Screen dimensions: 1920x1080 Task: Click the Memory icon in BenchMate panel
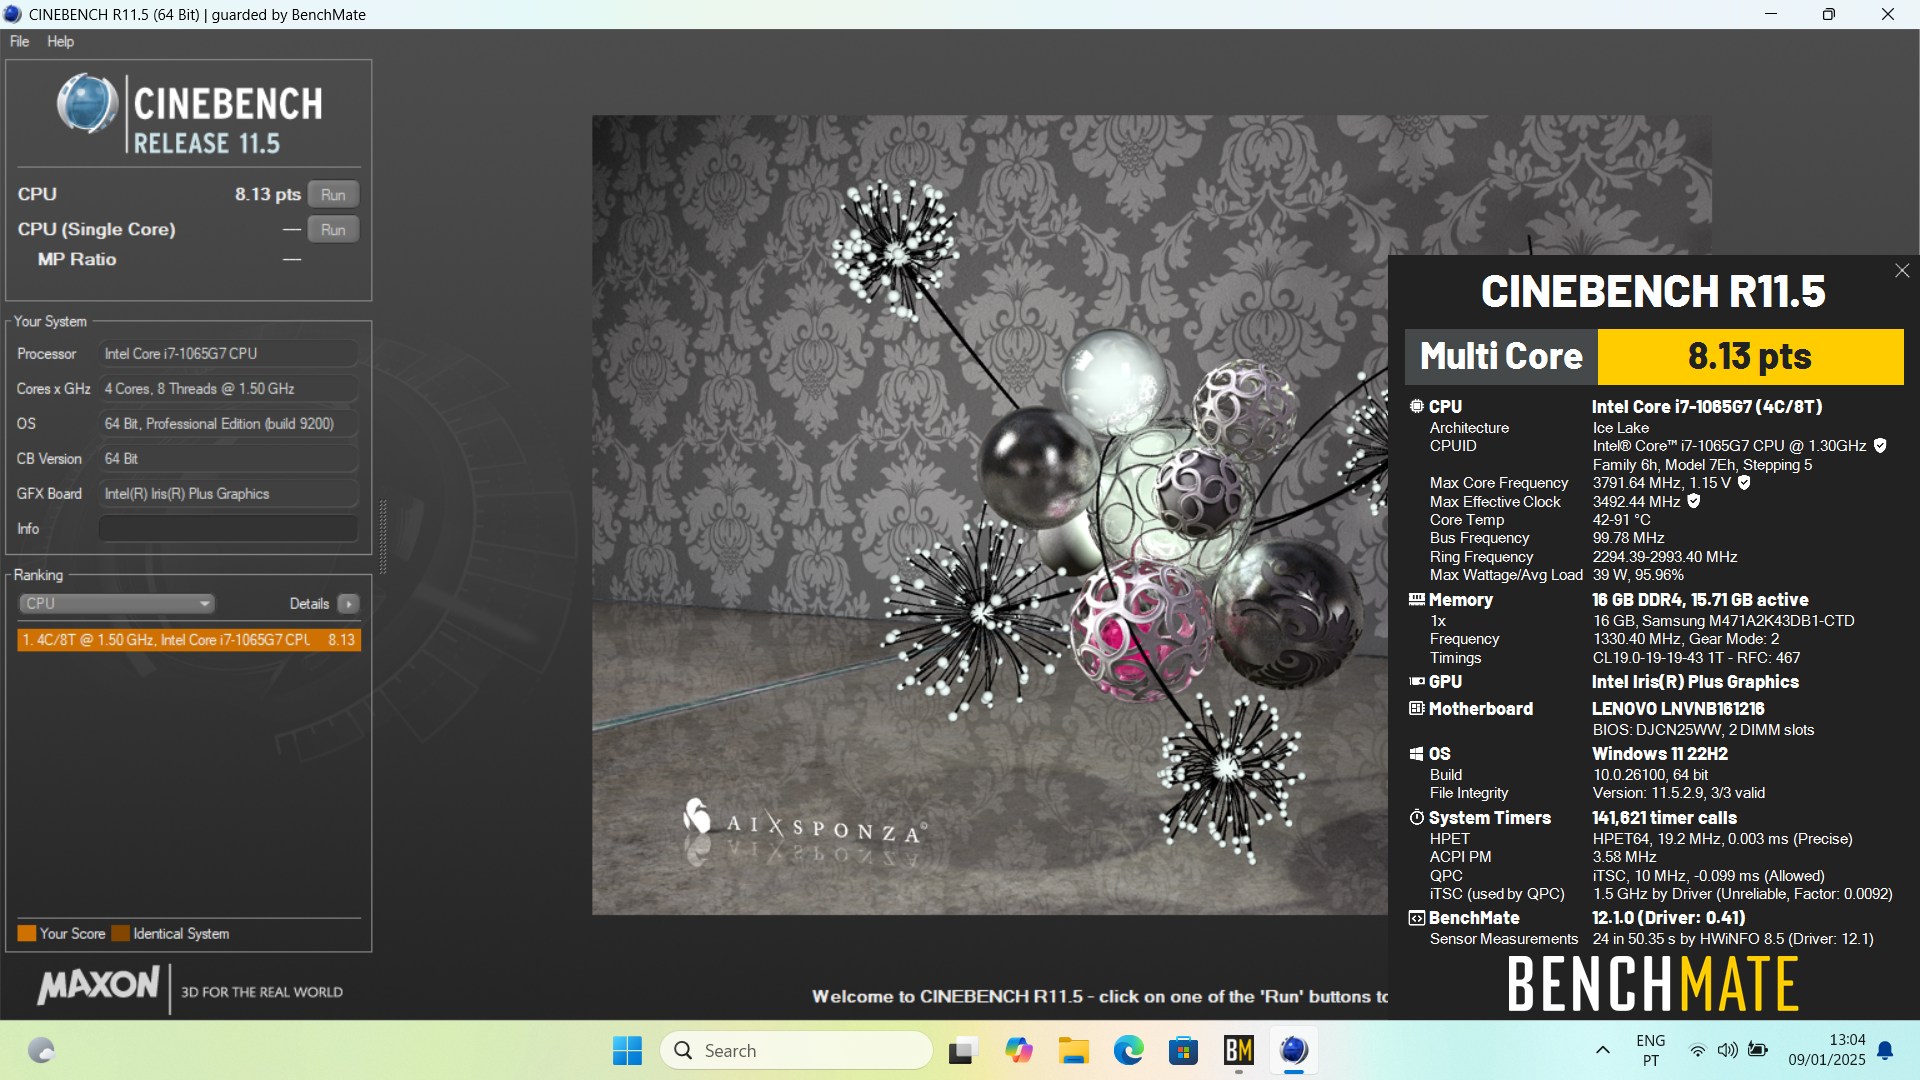tap(1416, 599)
